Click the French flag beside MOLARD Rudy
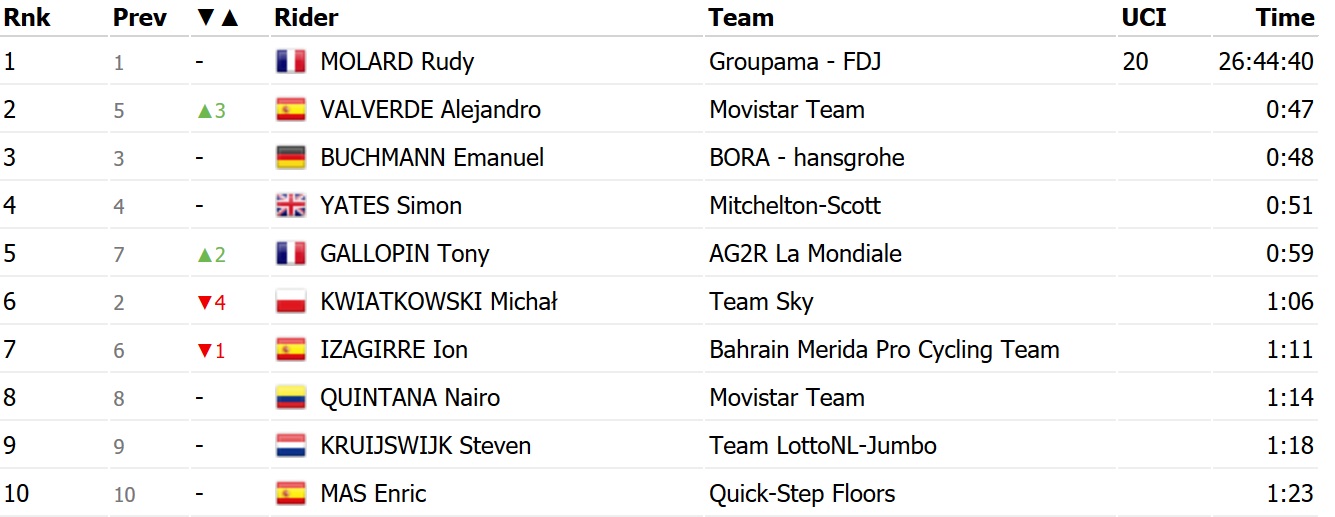This screenshot has height=517, width=1335. click(x=290, y=62)
